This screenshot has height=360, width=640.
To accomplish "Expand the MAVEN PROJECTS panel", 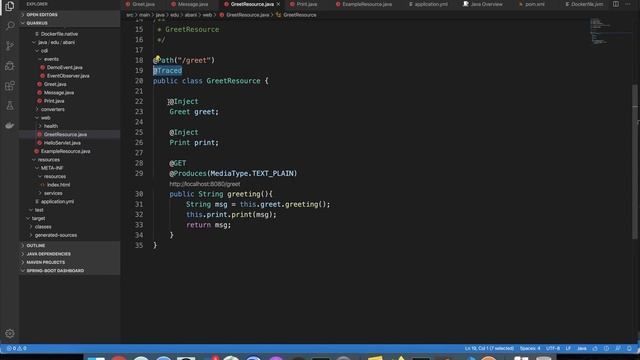I will pos(70,262).
